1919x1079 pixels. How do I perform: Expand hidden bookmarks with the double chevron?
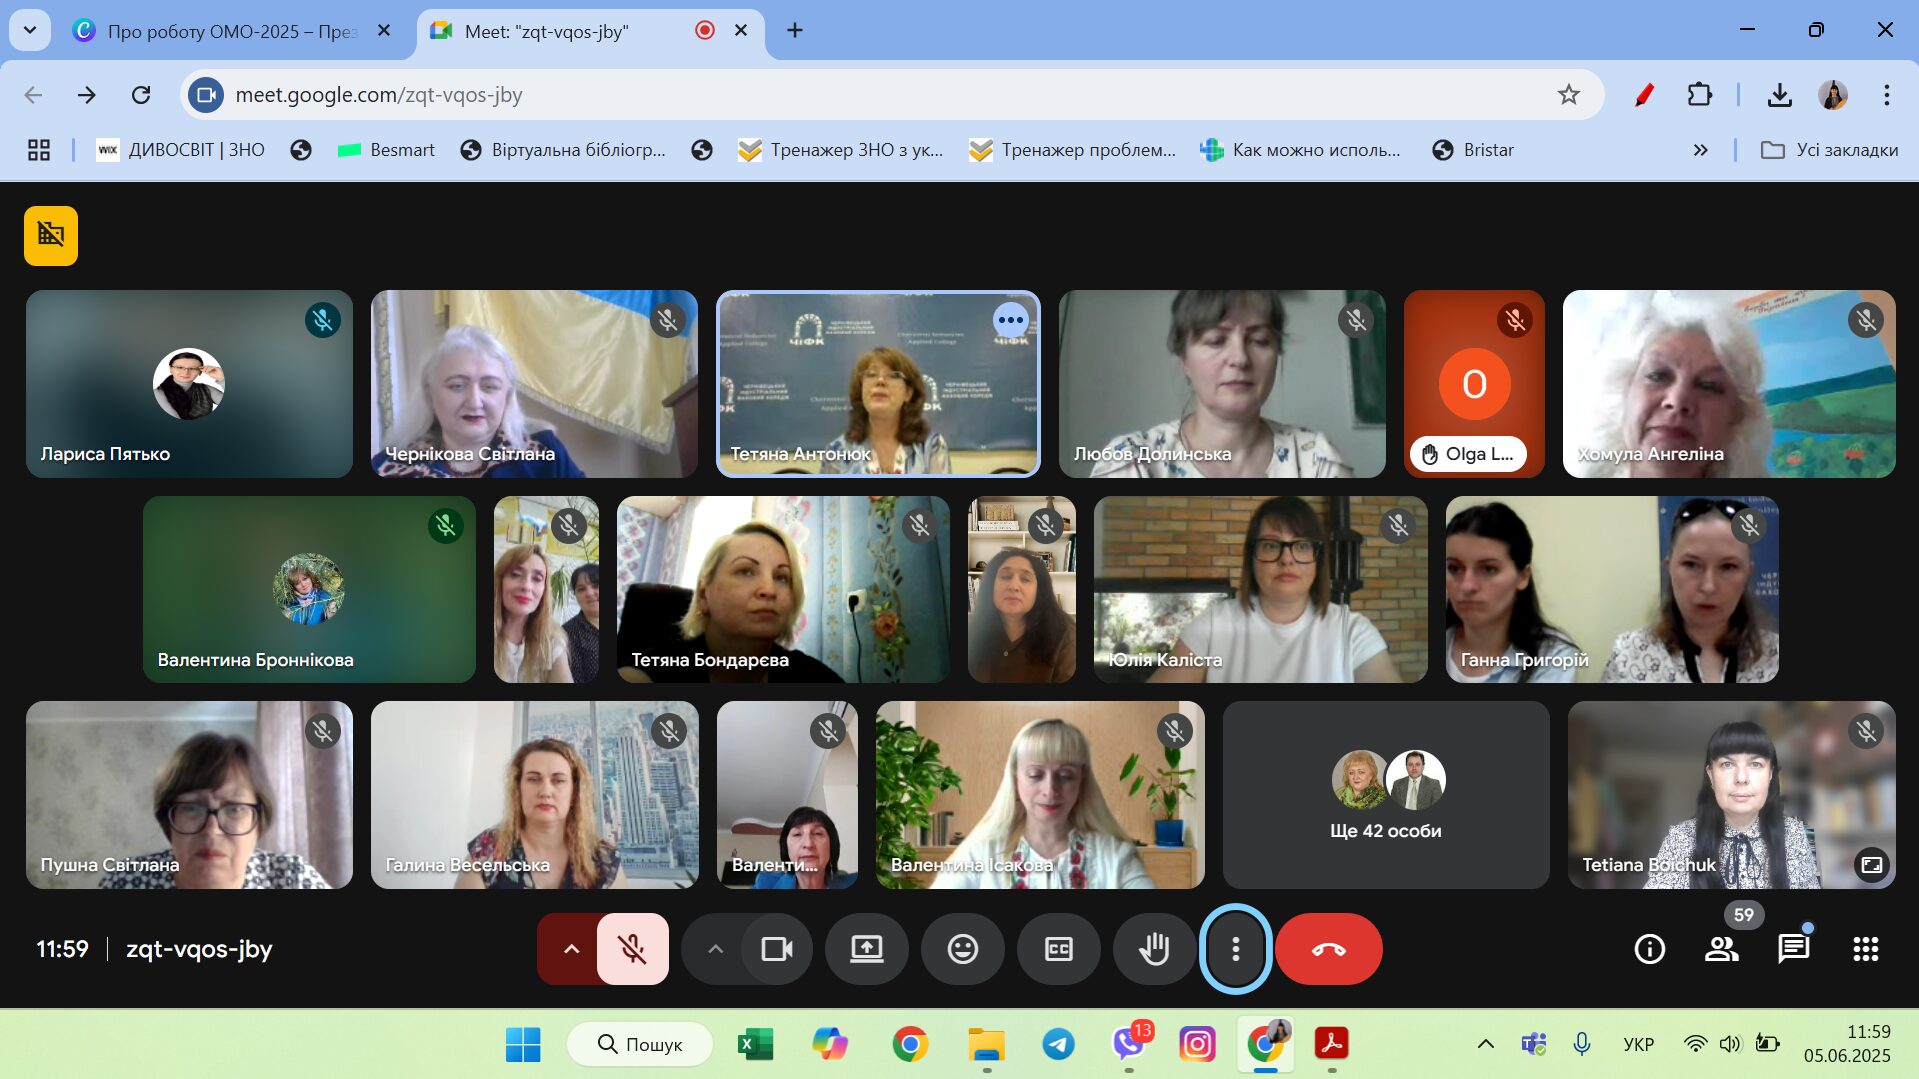[x=1700, y=150]
